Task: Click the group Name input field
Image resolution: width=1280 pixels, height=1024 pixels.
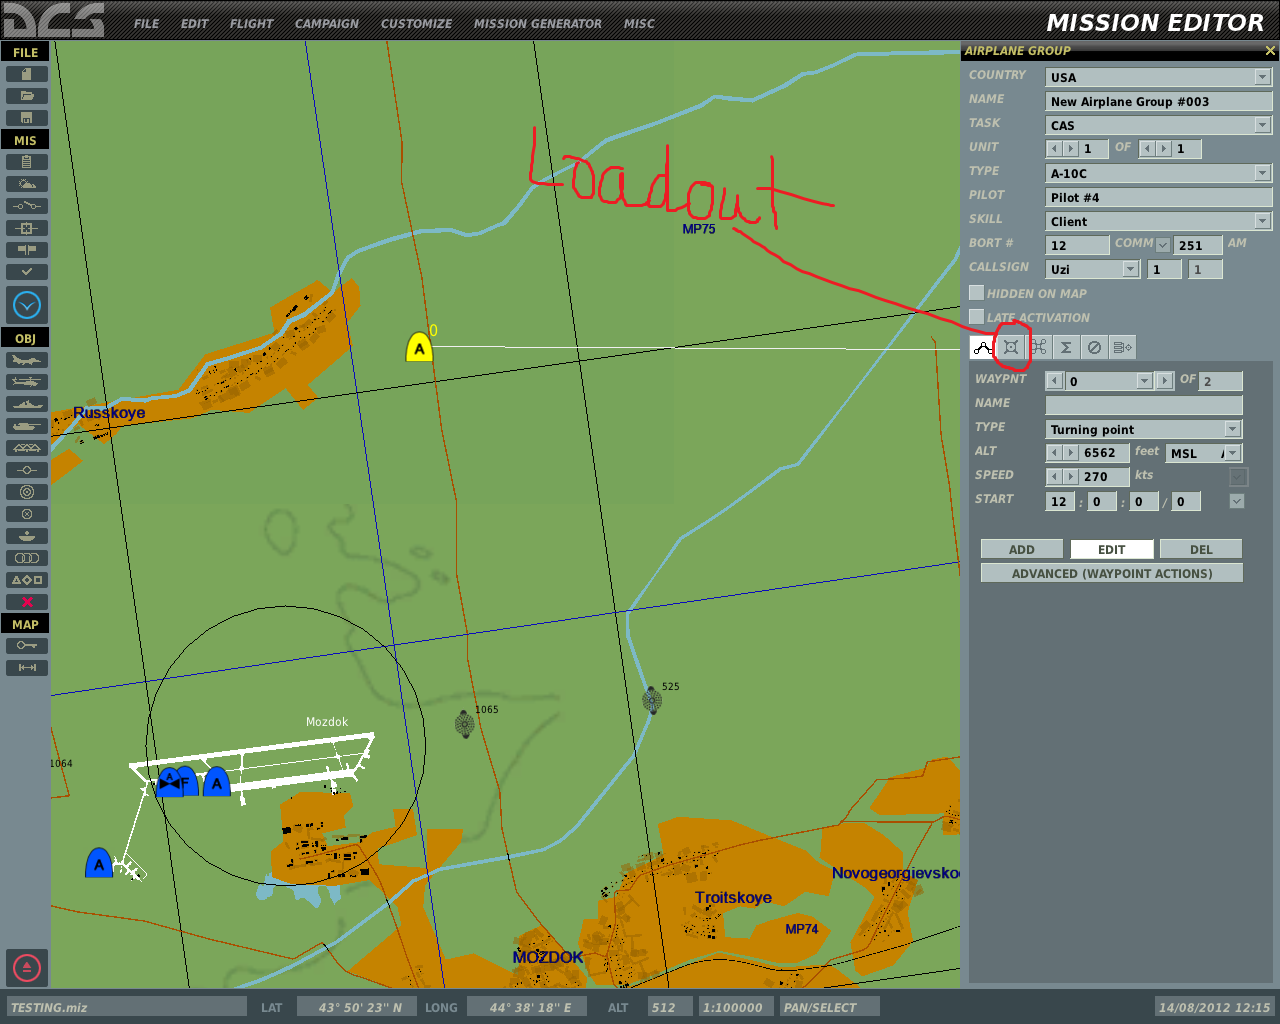Action: 1159,101
